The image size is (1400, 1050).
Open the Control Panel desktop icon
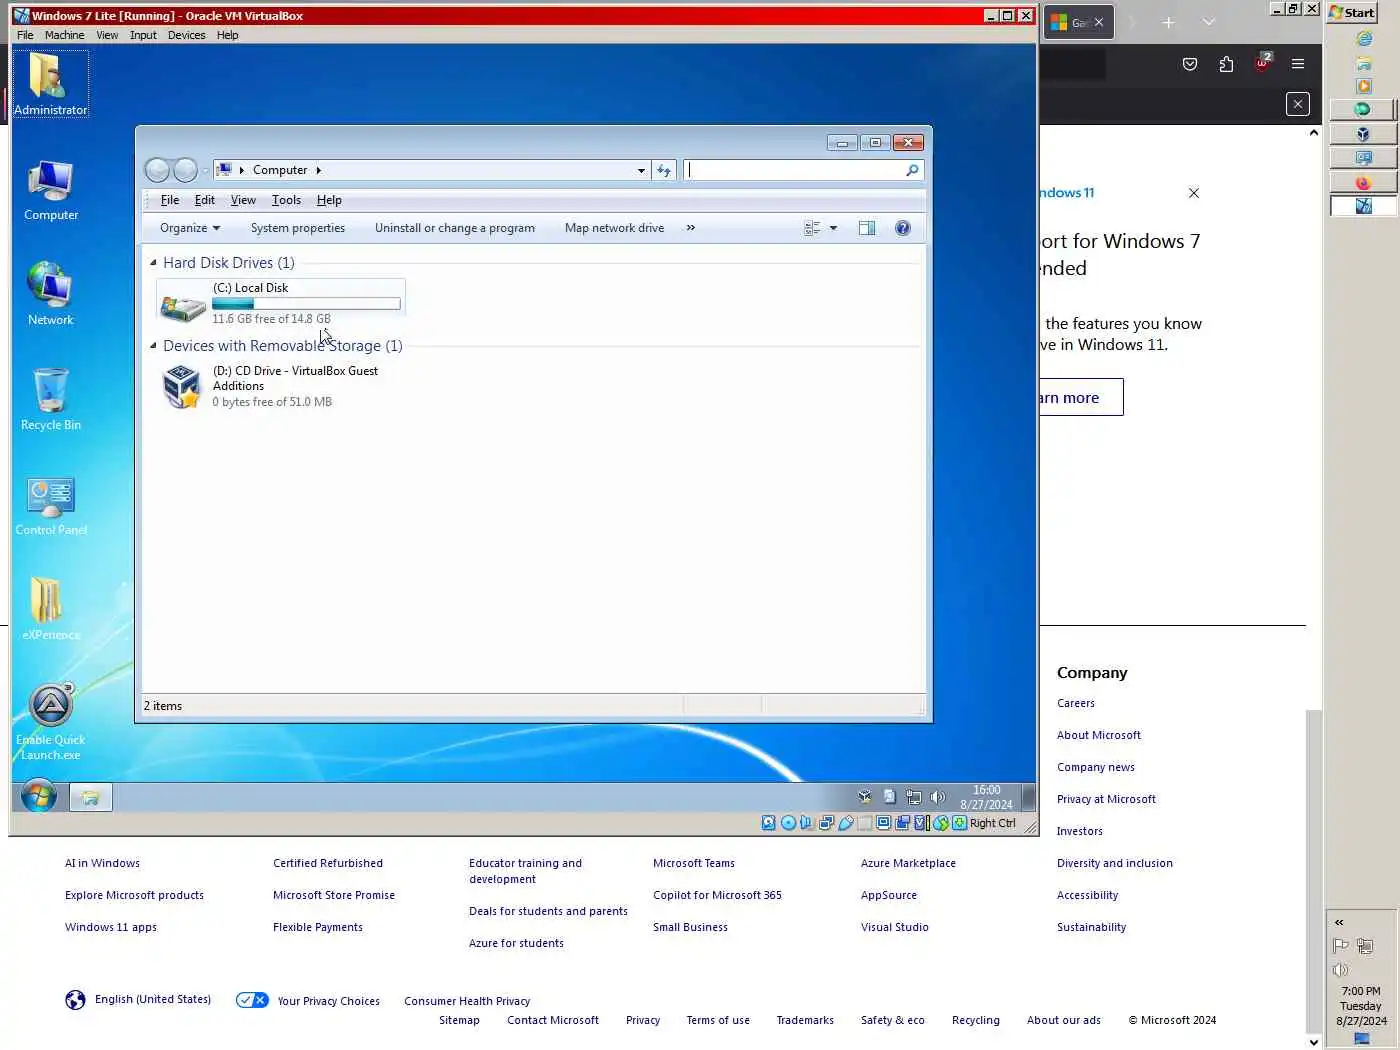click(50, 505)
